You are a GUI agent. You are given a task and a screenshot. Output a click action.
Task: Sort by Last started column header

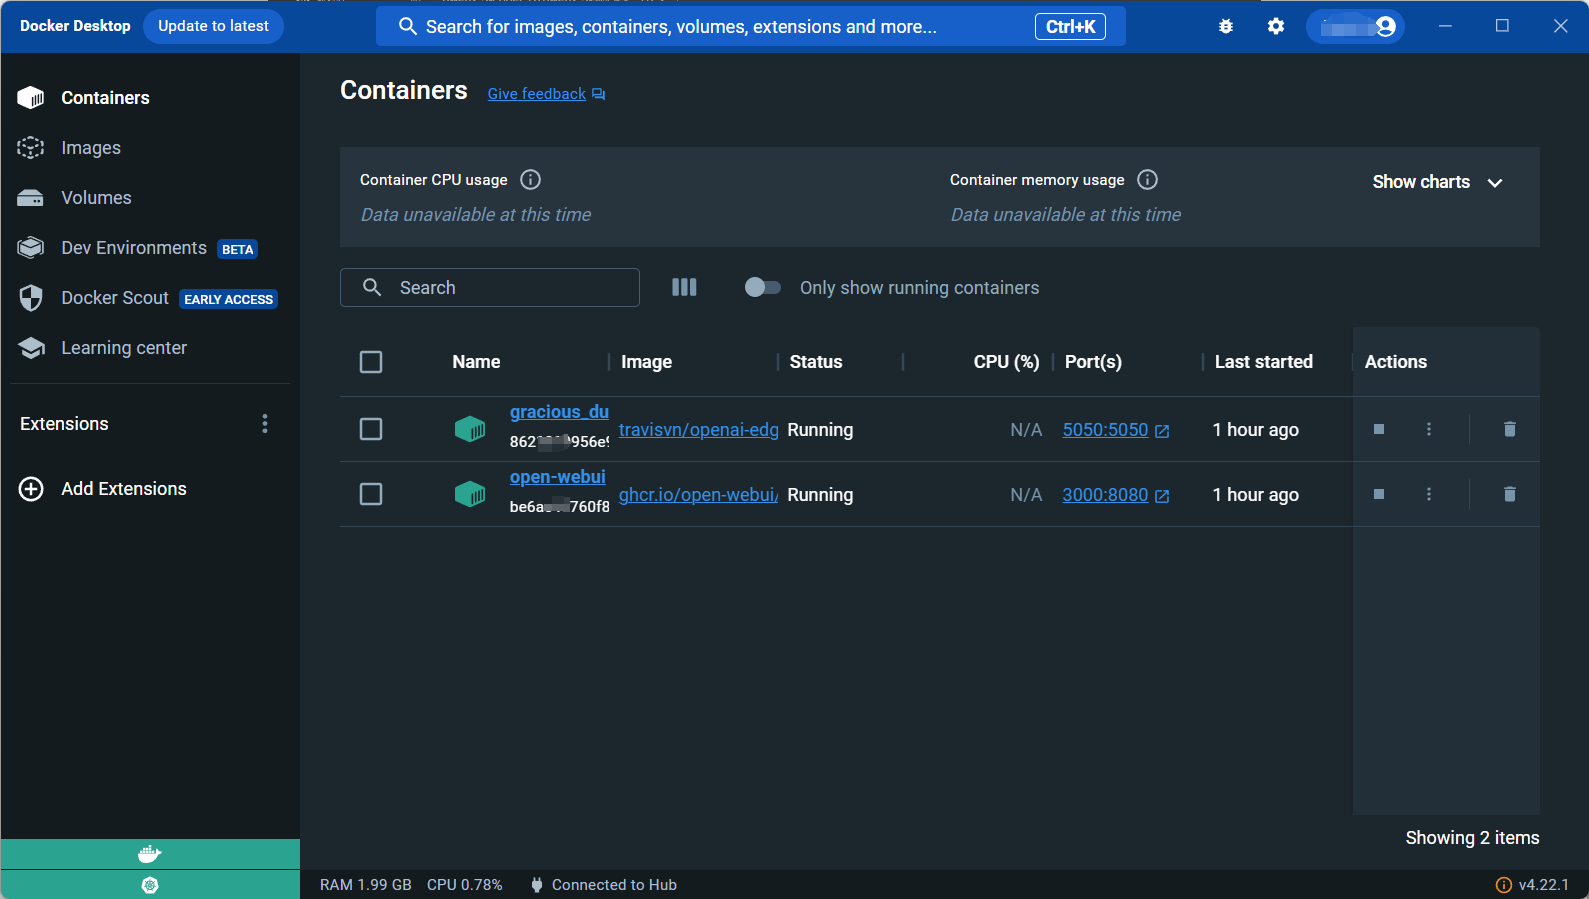click(x=1263, y=362)
